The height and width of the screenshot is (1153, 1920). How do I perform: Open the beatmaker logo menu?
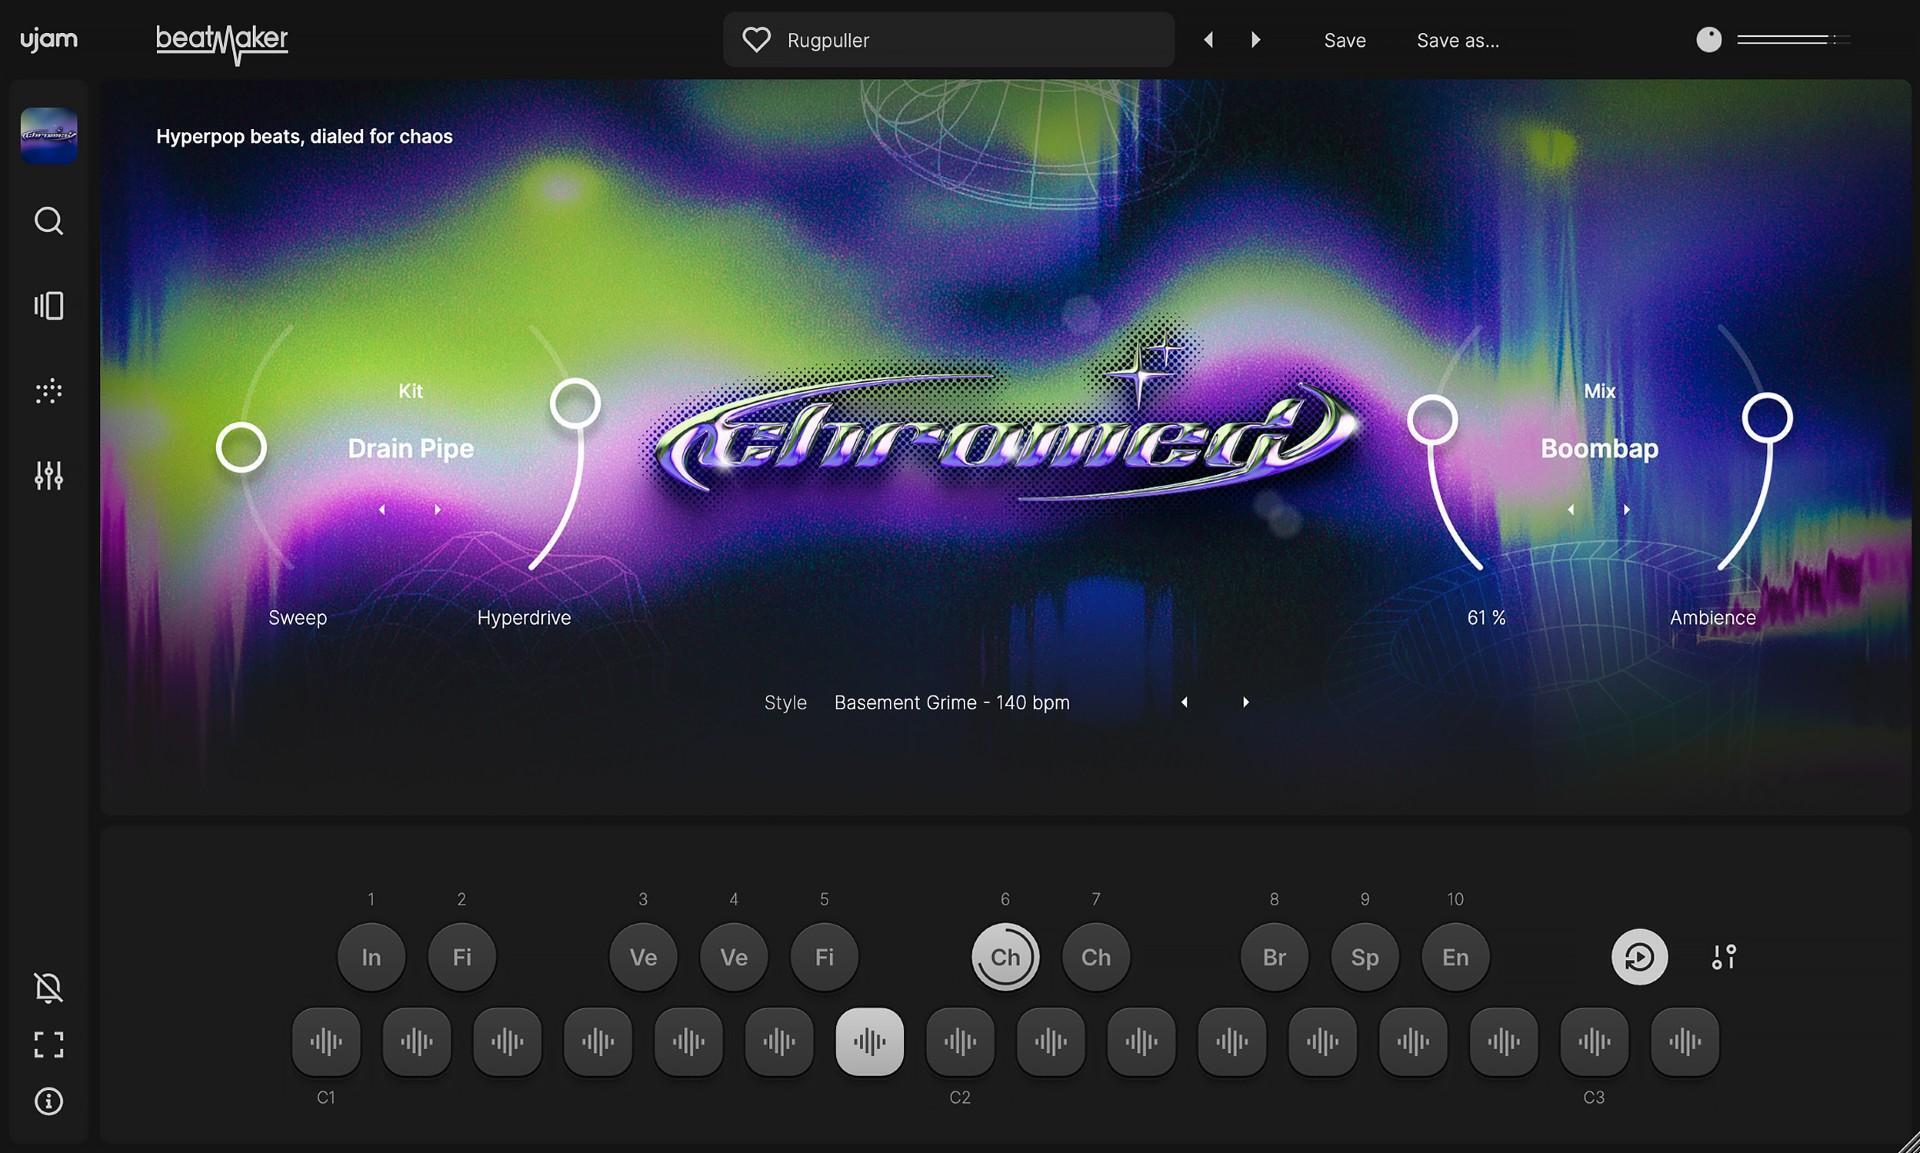pos(222,42)
